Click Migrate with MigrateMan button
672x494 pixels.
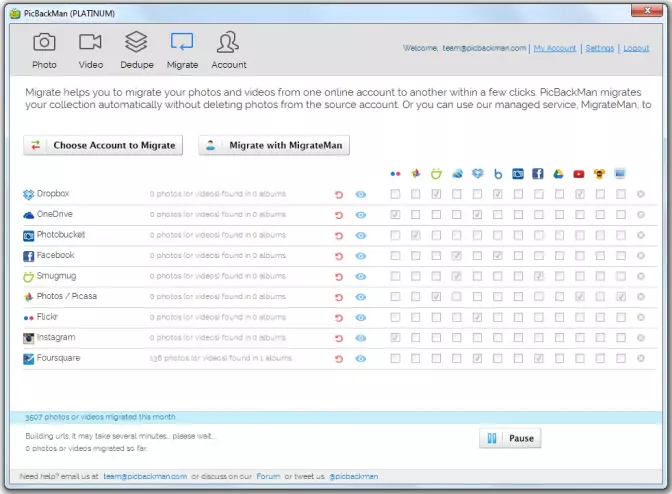(274, 145)
